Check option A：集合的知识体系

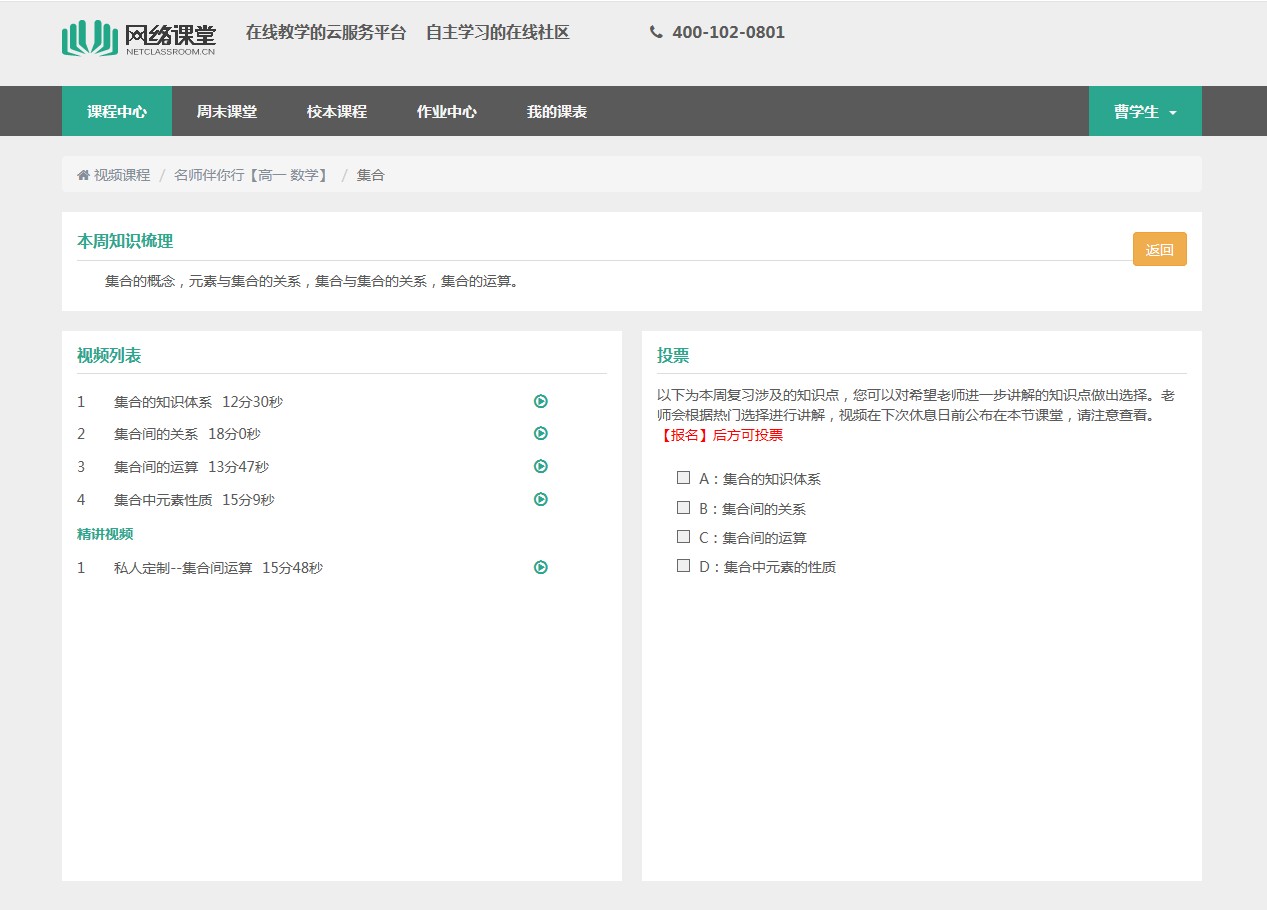pyautogui.click(x=684, y=478)
